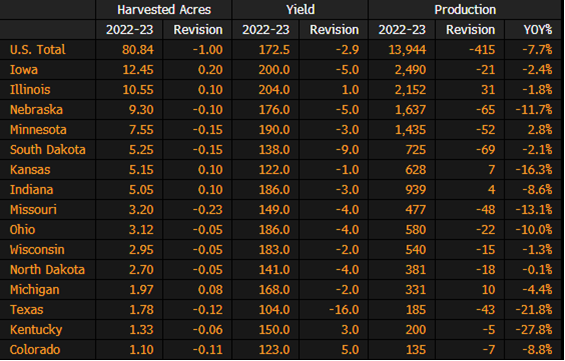Click the Wisconsin yield value 183.0
This screenshot has height=361, width=565.
coord(274,250)
